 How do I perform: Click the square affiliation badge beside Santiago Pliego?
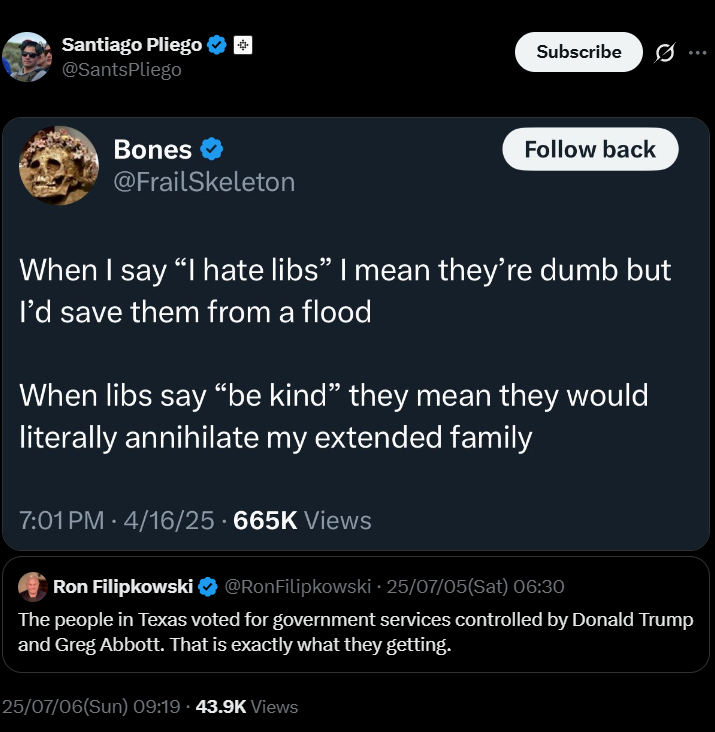tap(243, 45)
